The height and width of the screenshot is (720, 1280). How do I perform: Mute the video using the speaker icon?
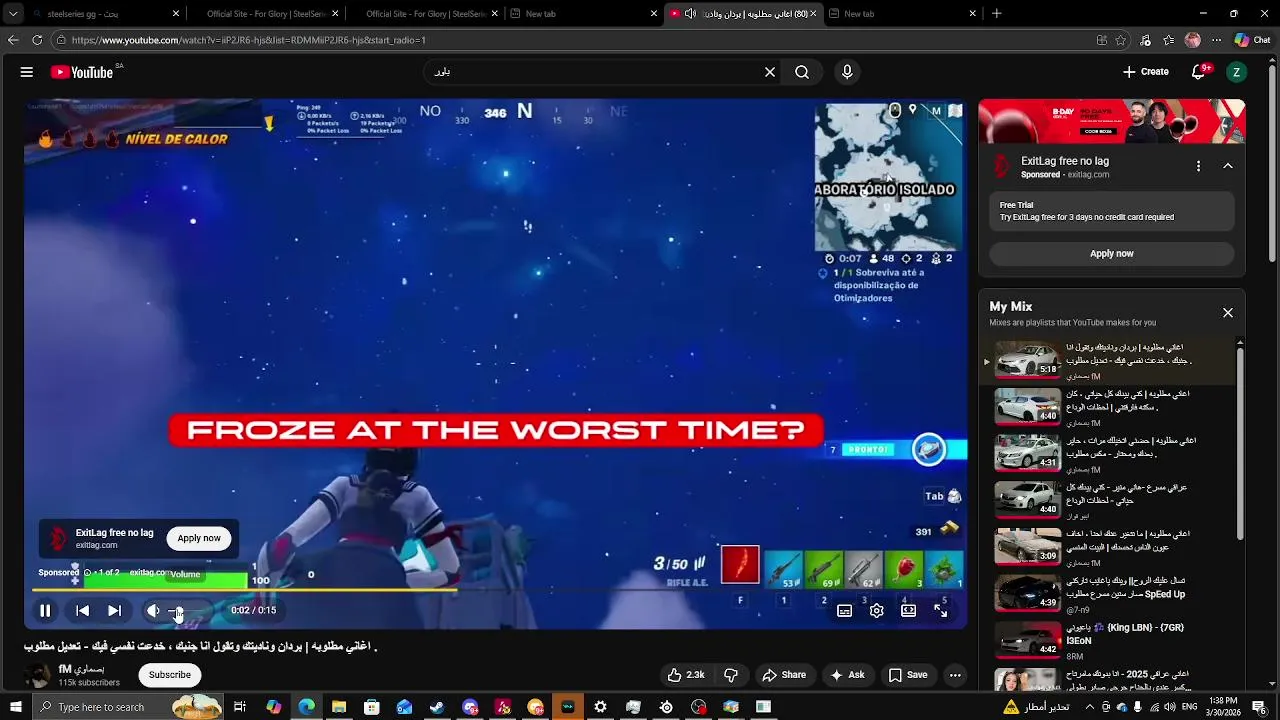[153, 610]
